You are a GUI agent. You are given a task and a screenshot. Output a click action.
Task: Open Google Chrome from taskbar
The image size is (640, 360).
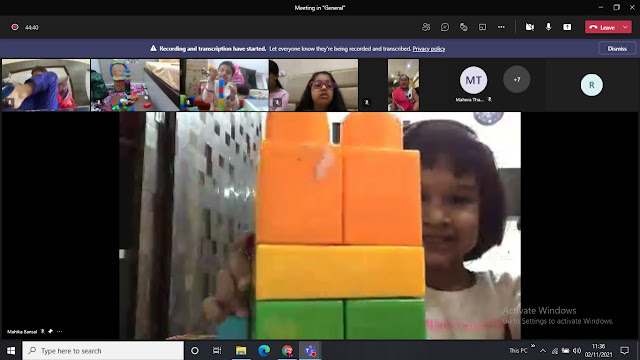coord(287,351)
